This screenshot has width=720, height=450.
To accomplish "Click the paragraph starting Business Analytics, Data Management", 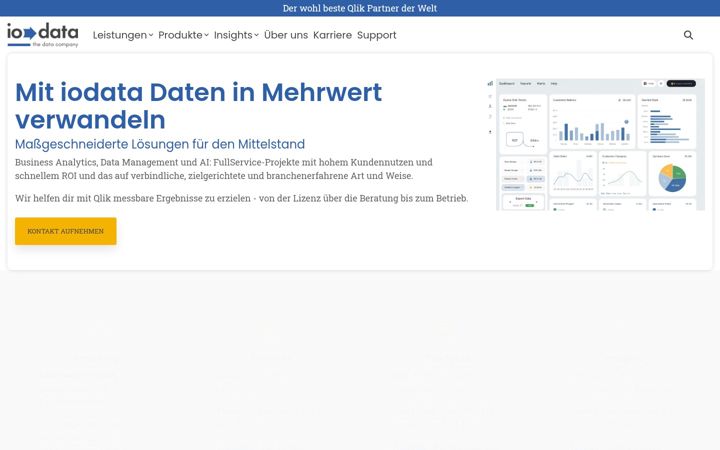I will 224,169.
